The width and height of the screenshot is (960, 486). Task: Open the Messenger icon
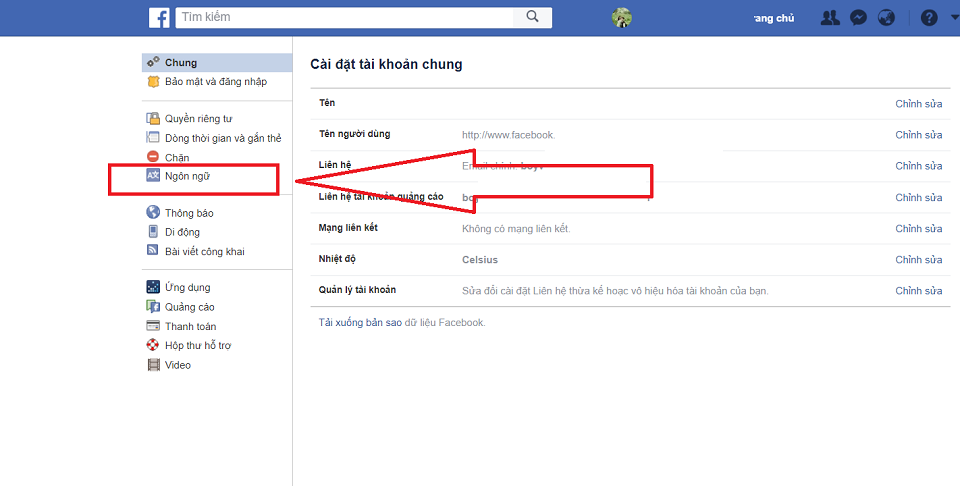(858, 18)
